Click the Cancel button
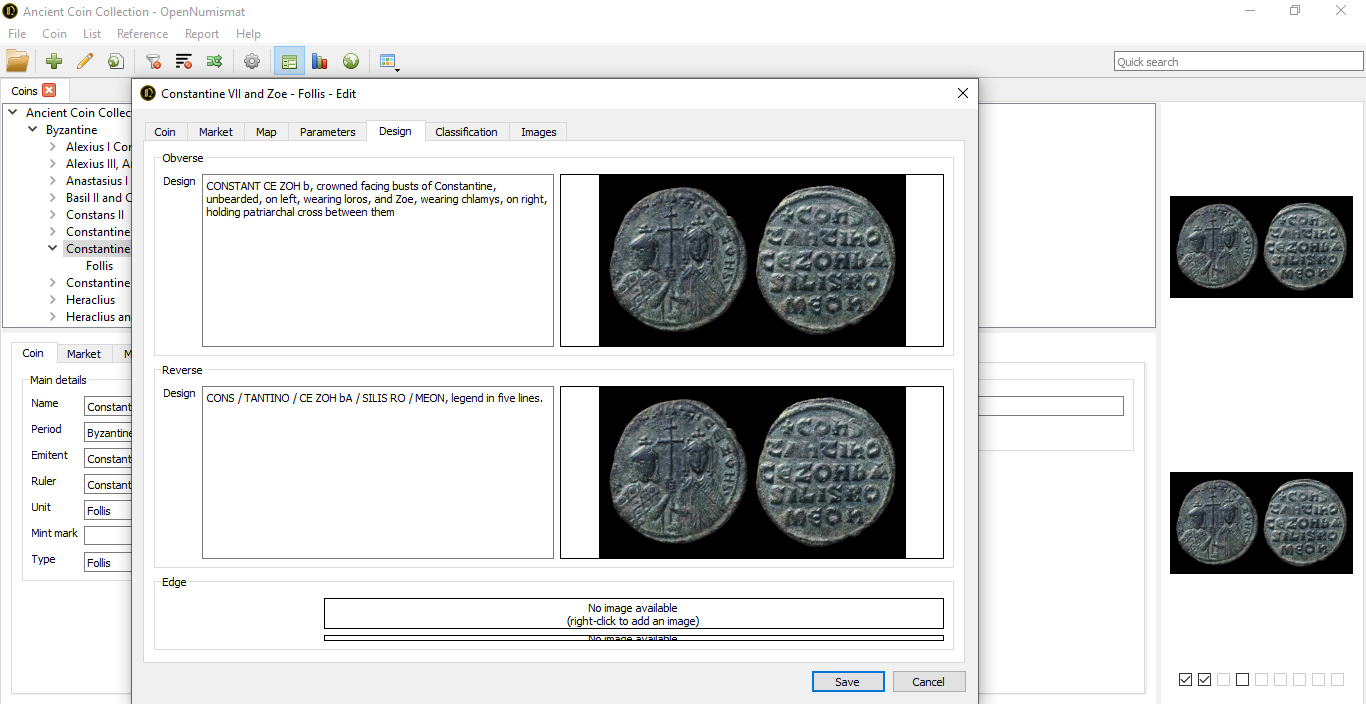The height and width of the screenshot is (704, 1366). coord(928,682)
